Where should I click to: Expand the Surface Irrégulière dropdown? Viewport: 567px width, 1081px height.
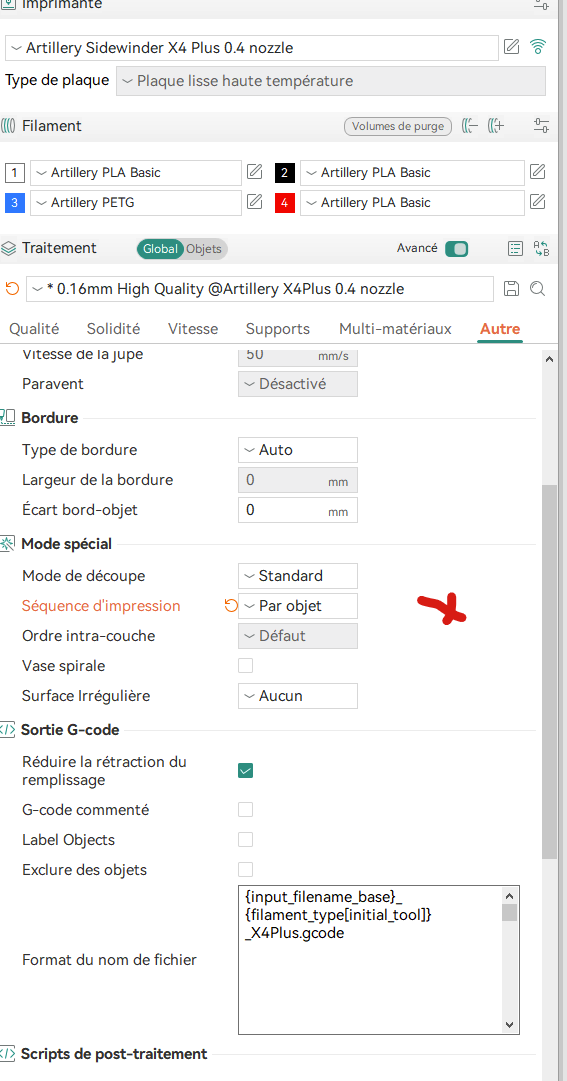coord(298,696)
